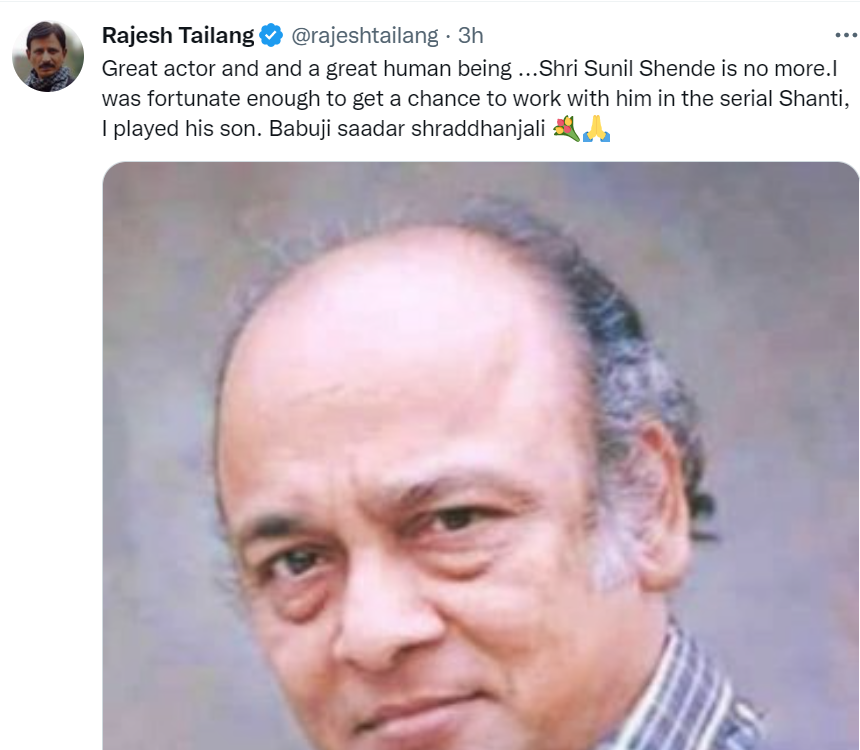Click the word serial in the tweet
Image resolution: width=860 pixels, height=750 pixels.
(747, 98)
